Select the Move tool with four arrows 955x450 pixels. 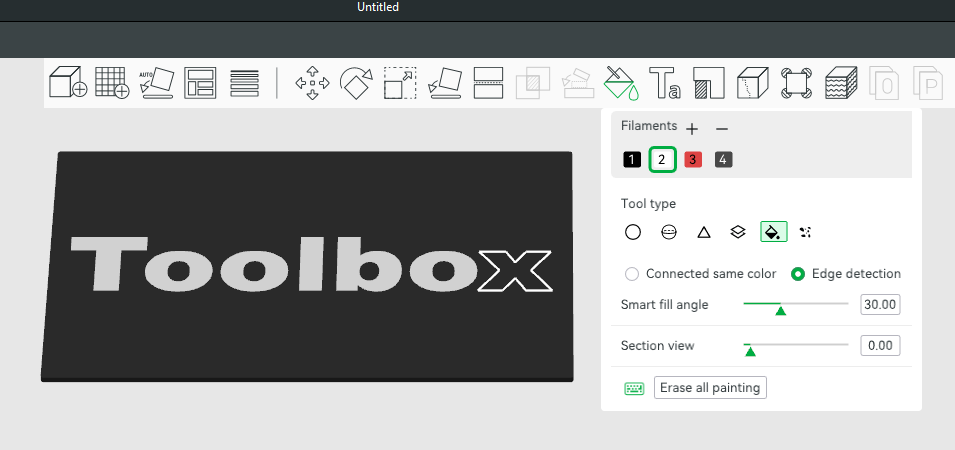point(312,83)
